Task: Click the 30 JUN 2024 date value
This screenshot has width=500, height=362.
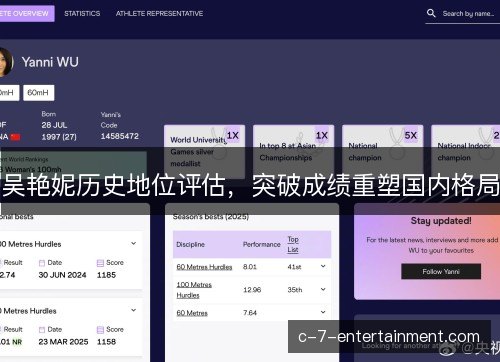Action: 62,275
